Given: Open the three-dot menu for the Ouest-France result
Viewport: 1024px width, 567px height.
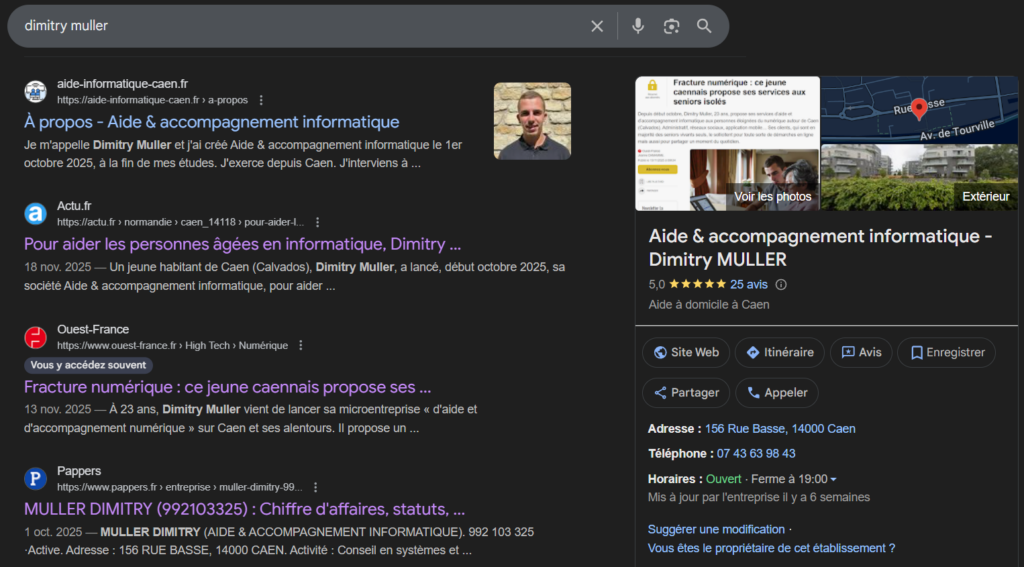Looking at the screenshot, I should (300, 345).
